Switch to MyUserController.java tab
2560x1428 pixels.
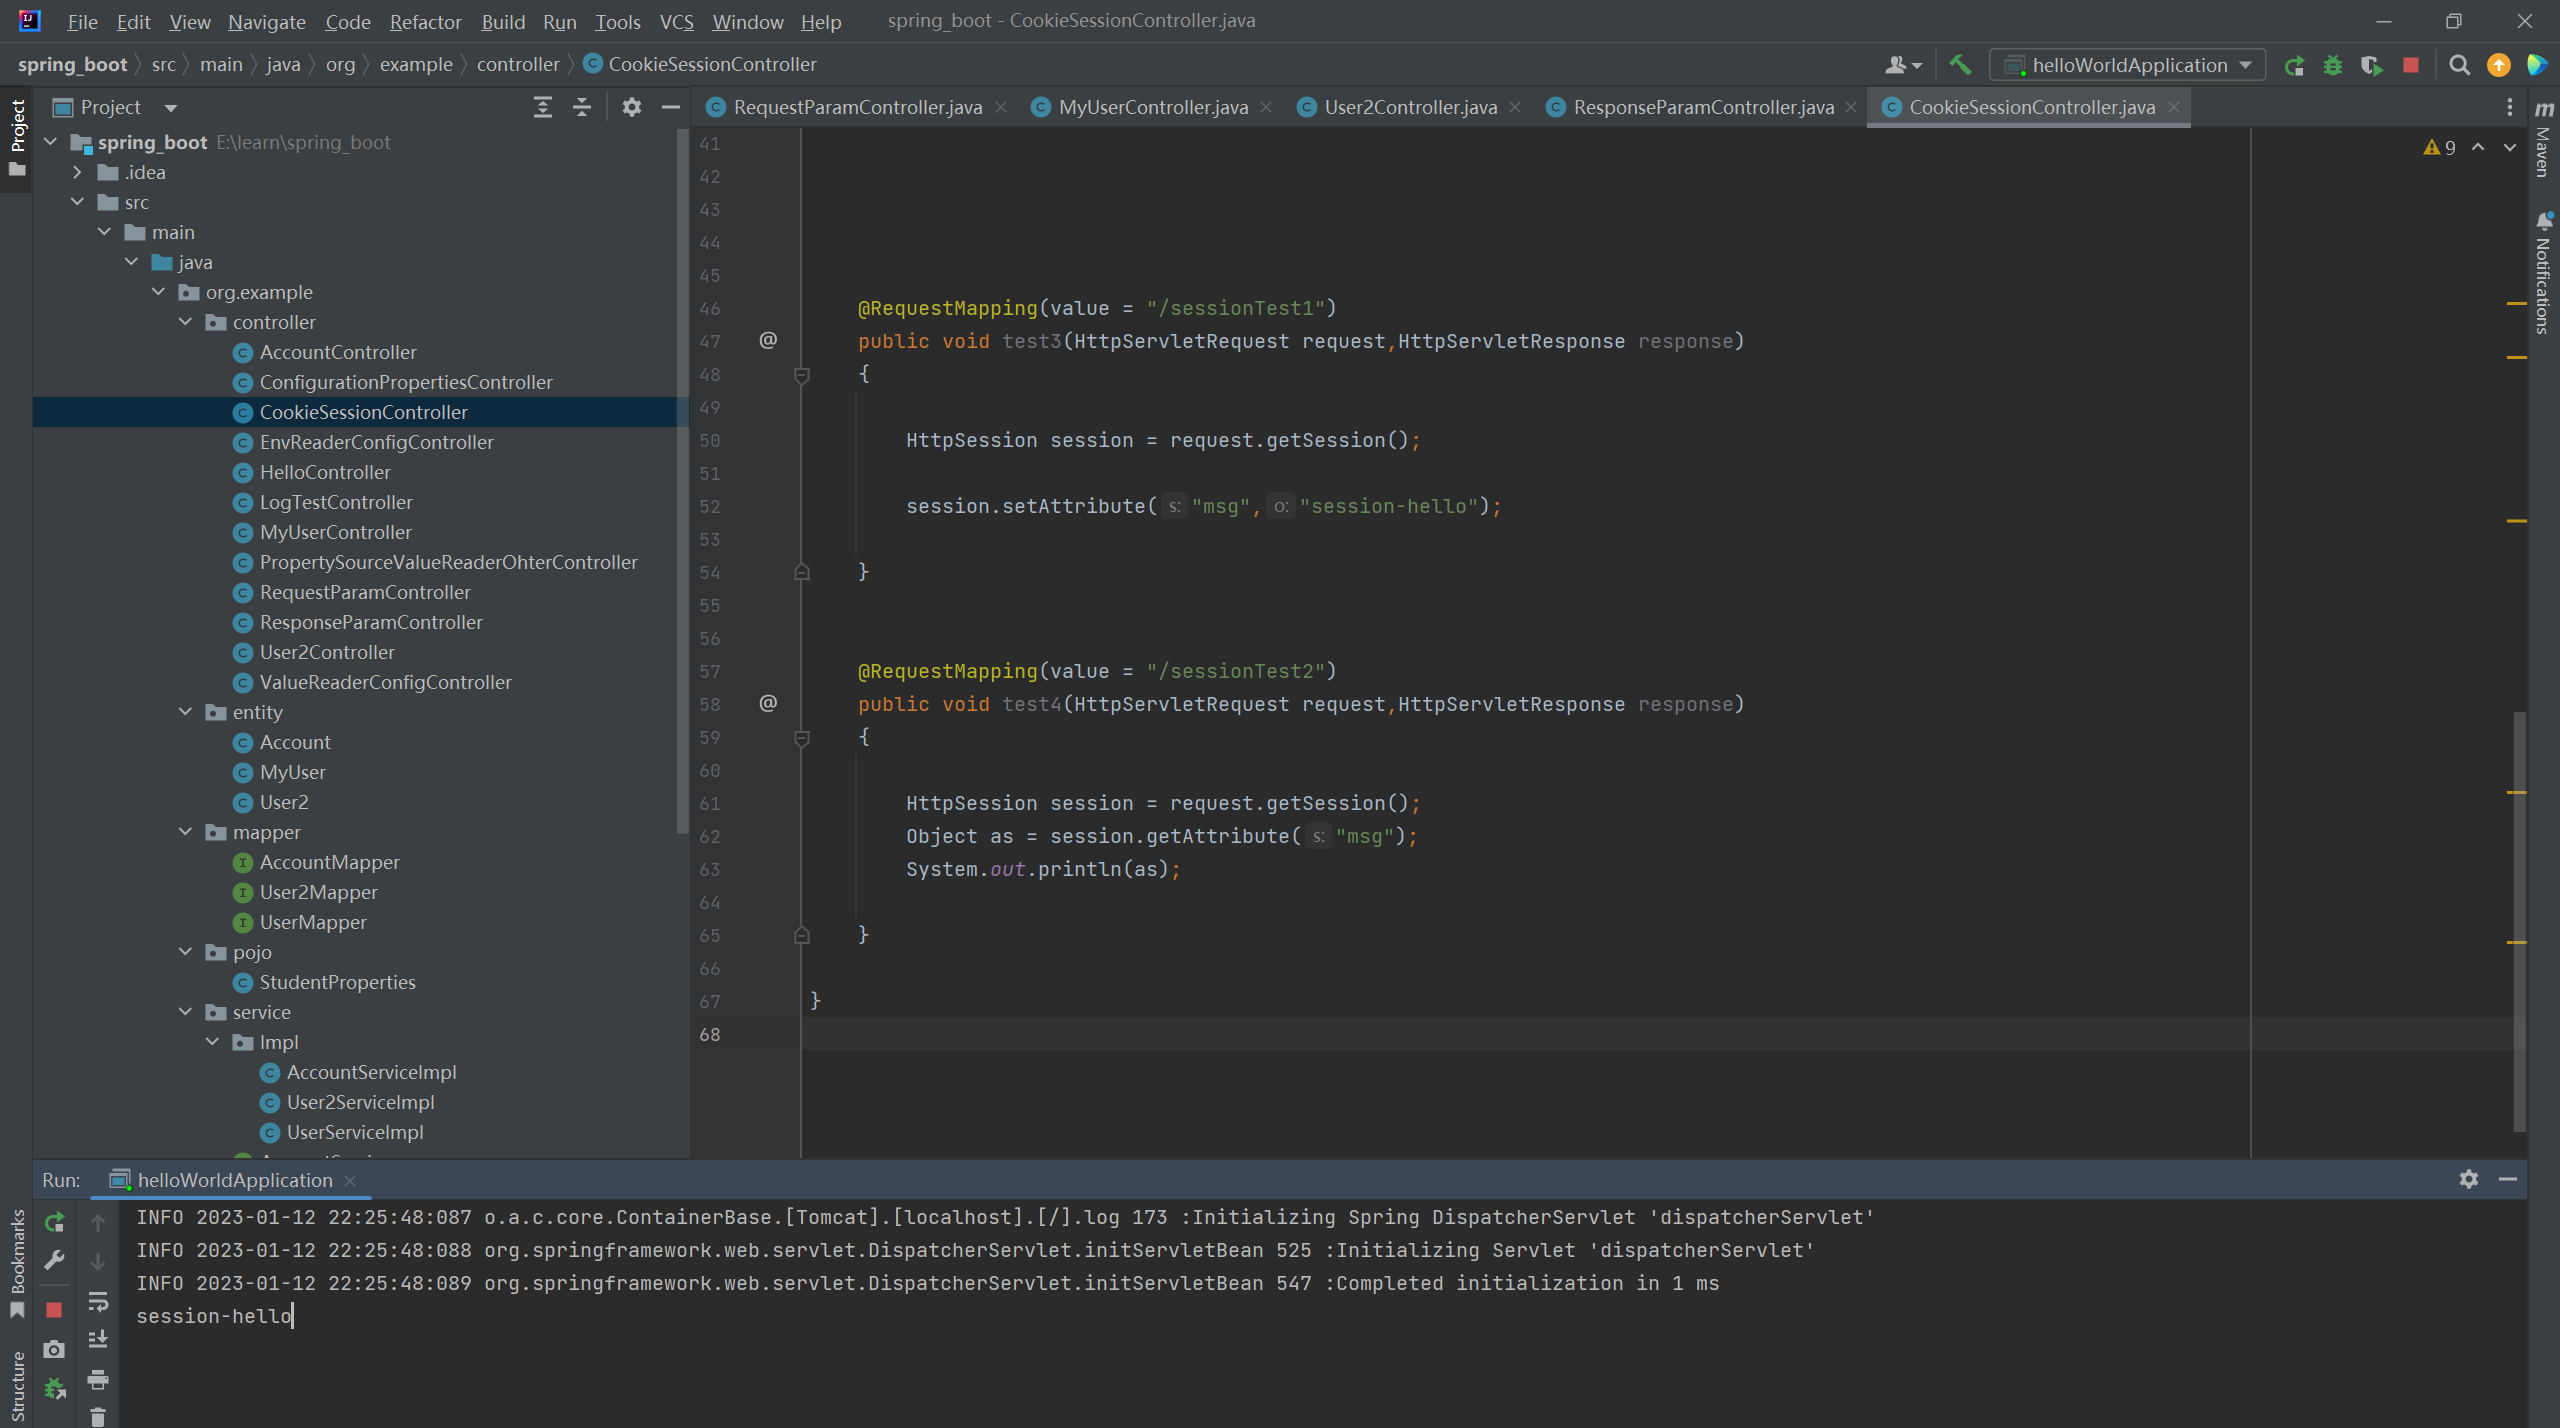(1152, 107)
